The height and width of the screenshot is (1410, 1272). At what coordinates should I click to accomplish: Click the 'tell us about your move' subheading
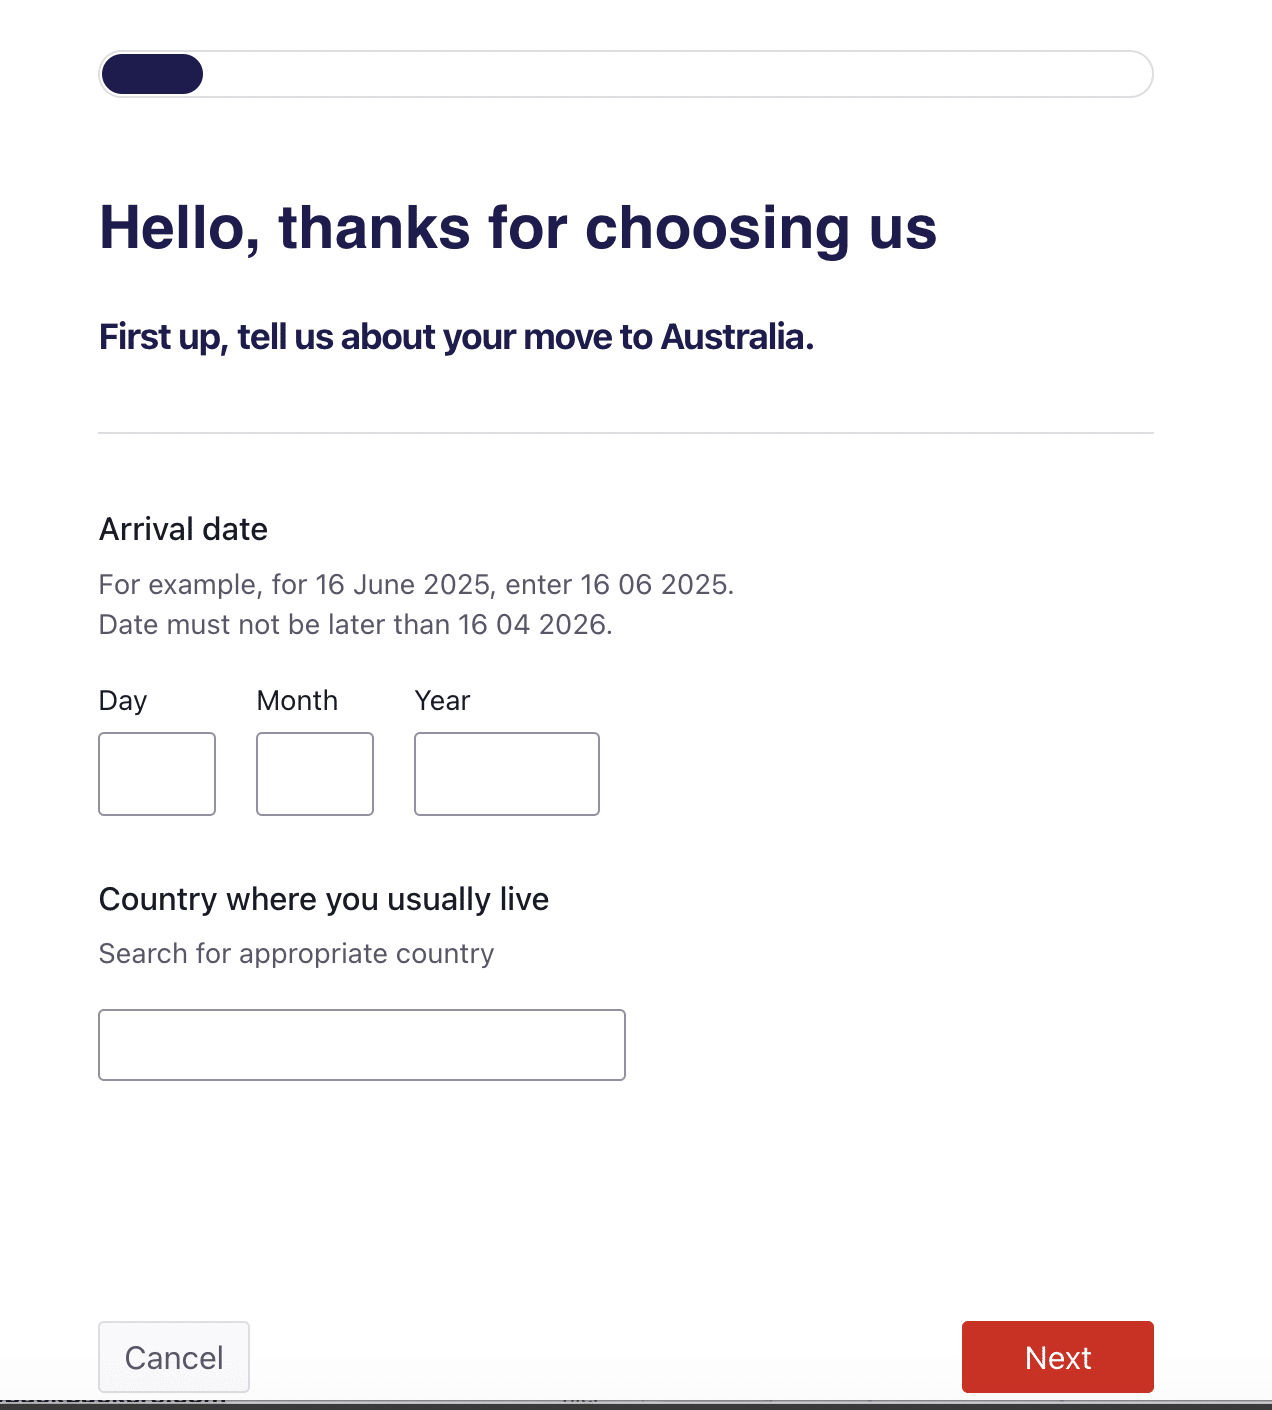tap(456, 337)
